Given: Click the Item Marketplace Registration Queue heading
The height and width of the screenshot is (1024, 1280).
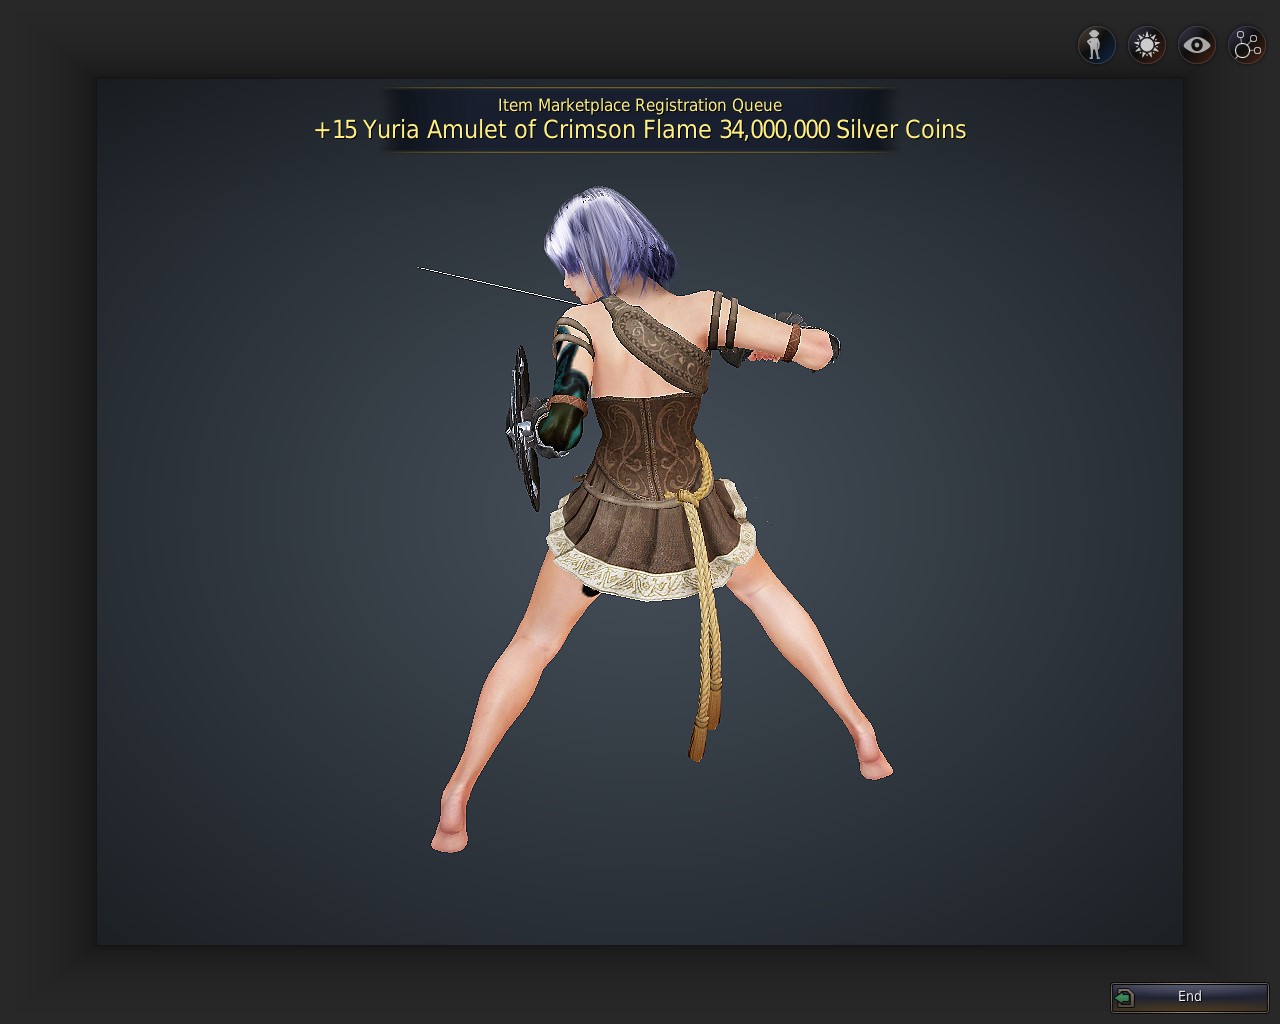Looking at the screenshot, I should click(640, 105).
